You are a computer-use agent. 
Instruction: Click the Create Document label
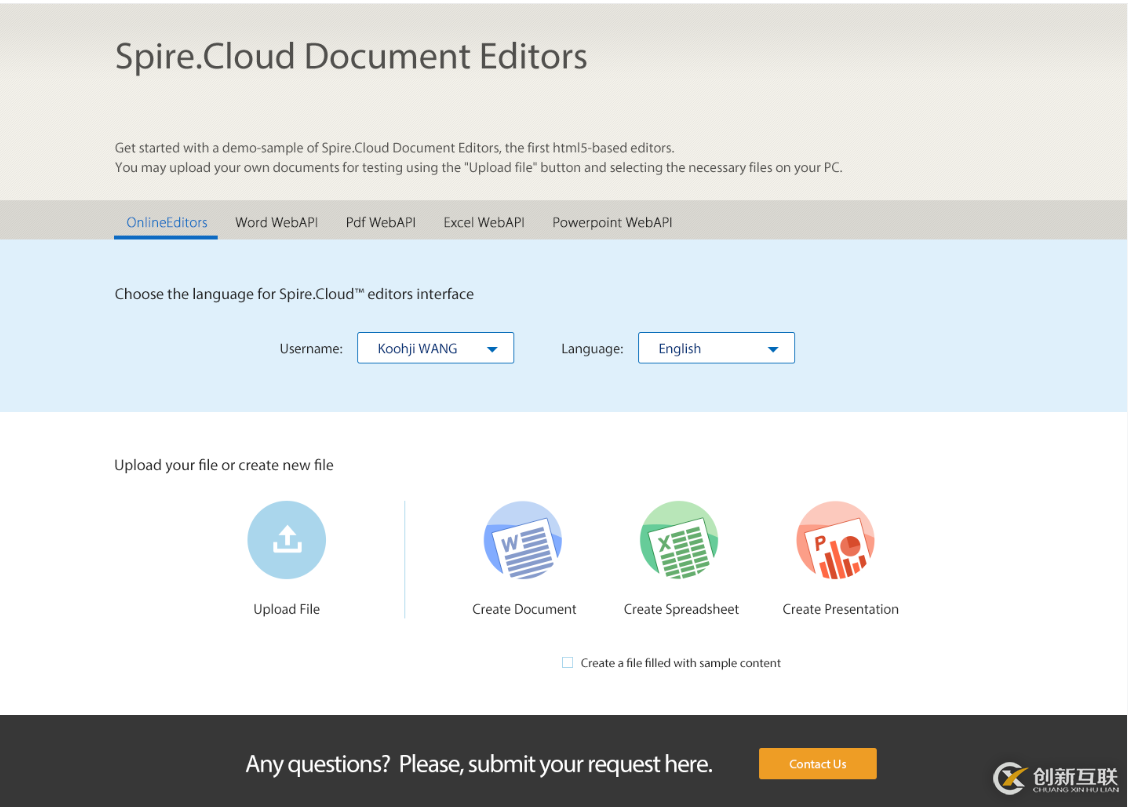(524, 609)
